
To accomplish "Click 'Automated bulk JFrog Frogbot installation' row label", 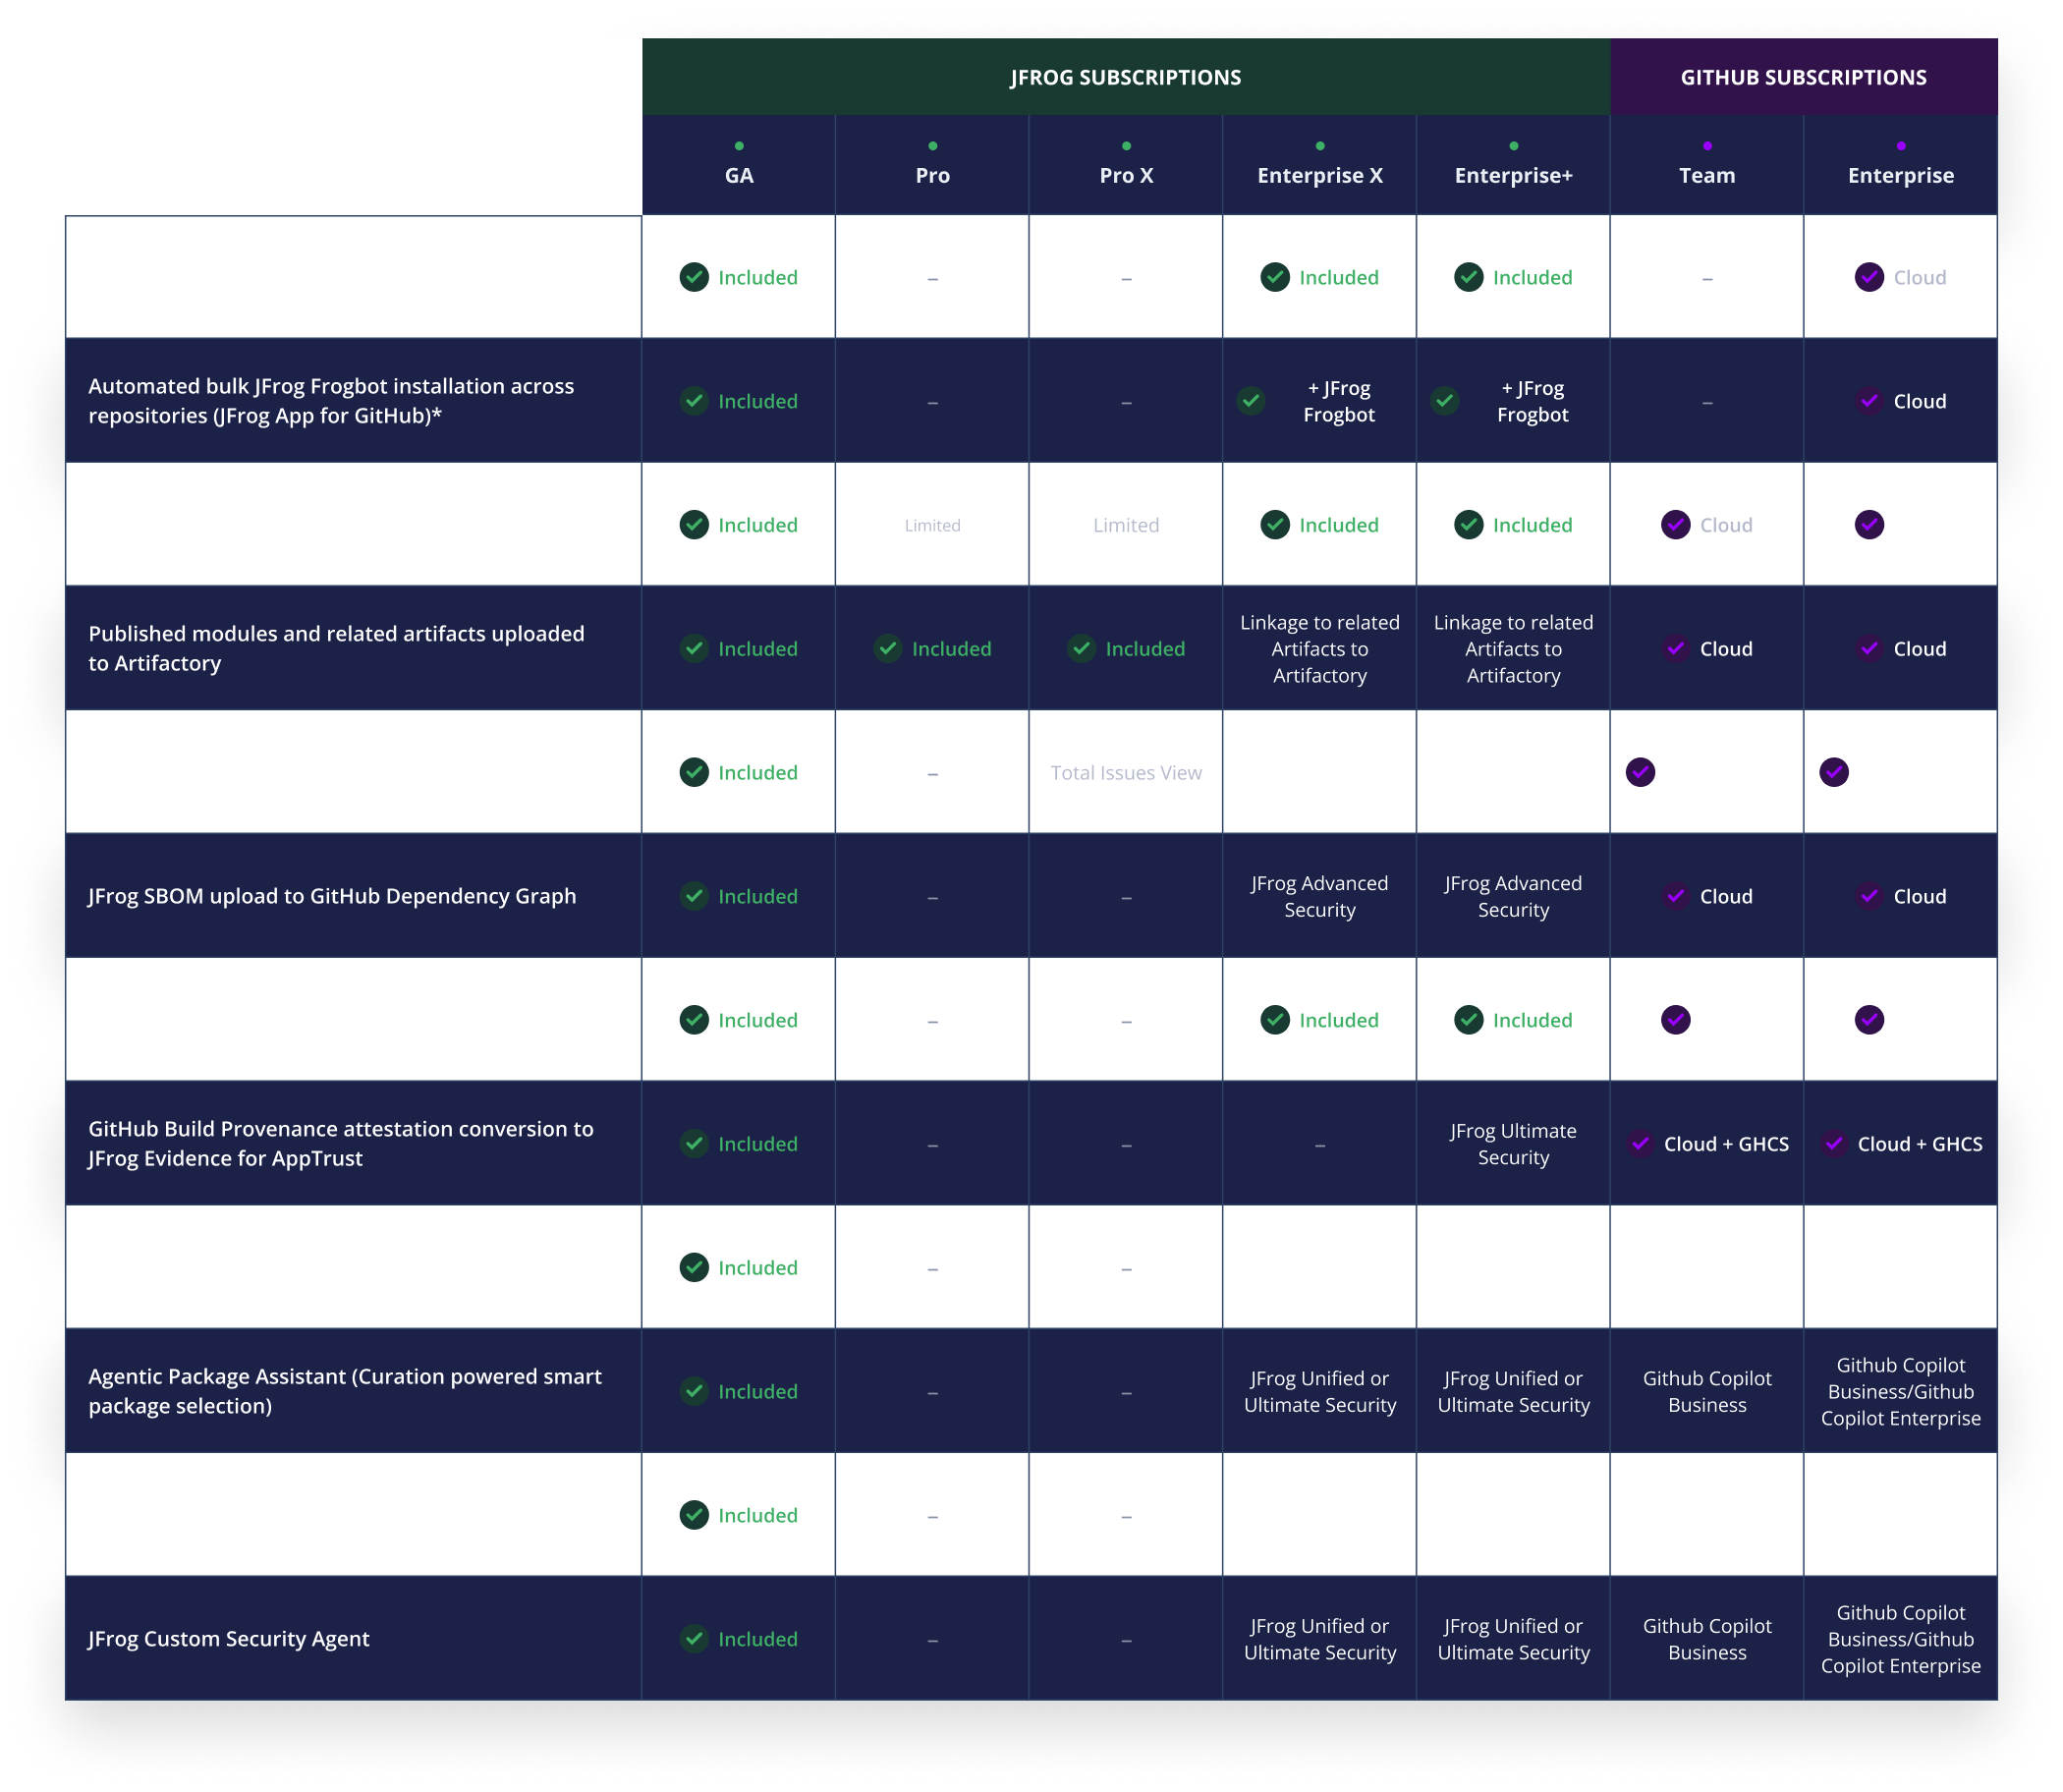I will pos(331,400).
